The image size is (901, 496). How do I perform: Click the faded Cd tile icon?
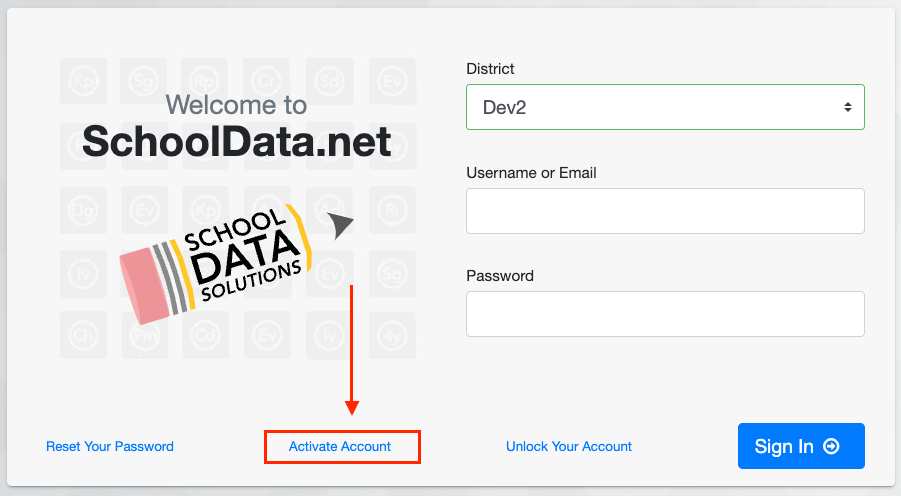click(206, 335)
